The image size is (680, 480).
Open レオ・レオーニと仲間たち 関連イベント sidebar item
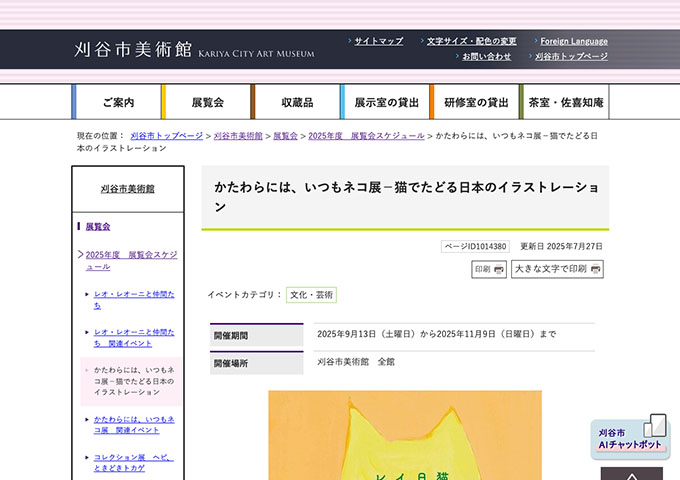tap(134, 337)
